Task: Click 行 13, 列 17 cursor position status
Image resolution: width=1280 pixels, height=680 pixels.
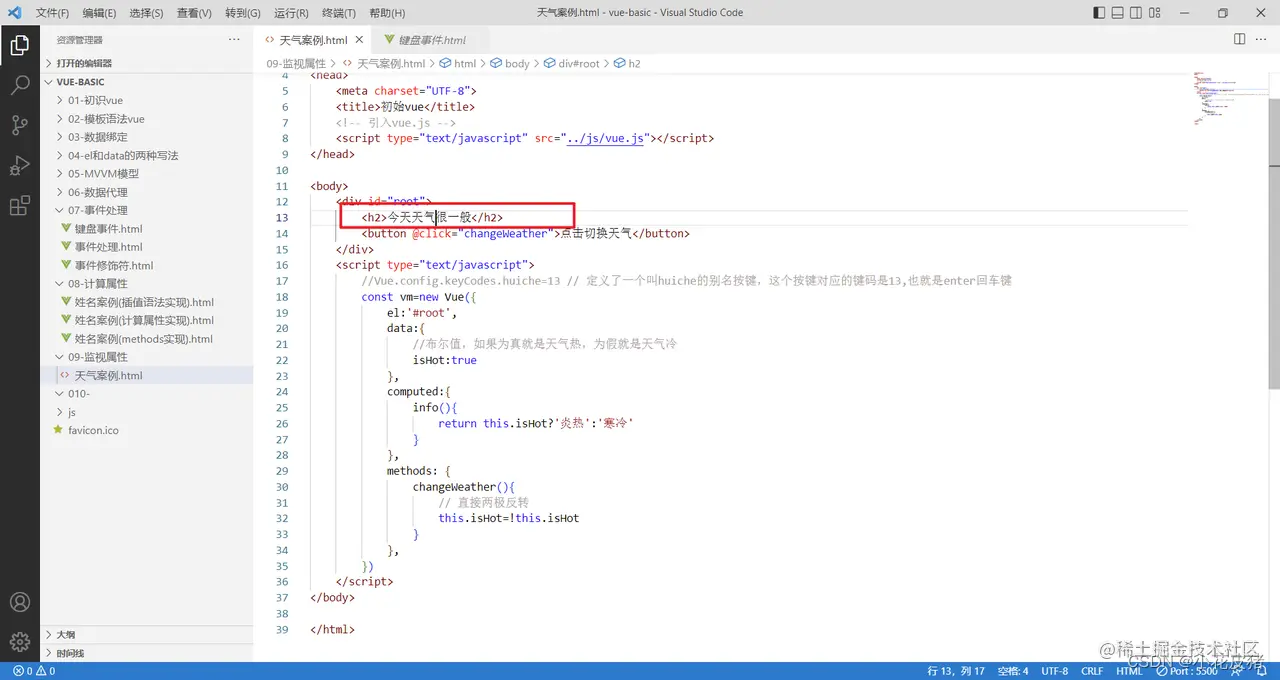Action: click(x=955, y=671)
